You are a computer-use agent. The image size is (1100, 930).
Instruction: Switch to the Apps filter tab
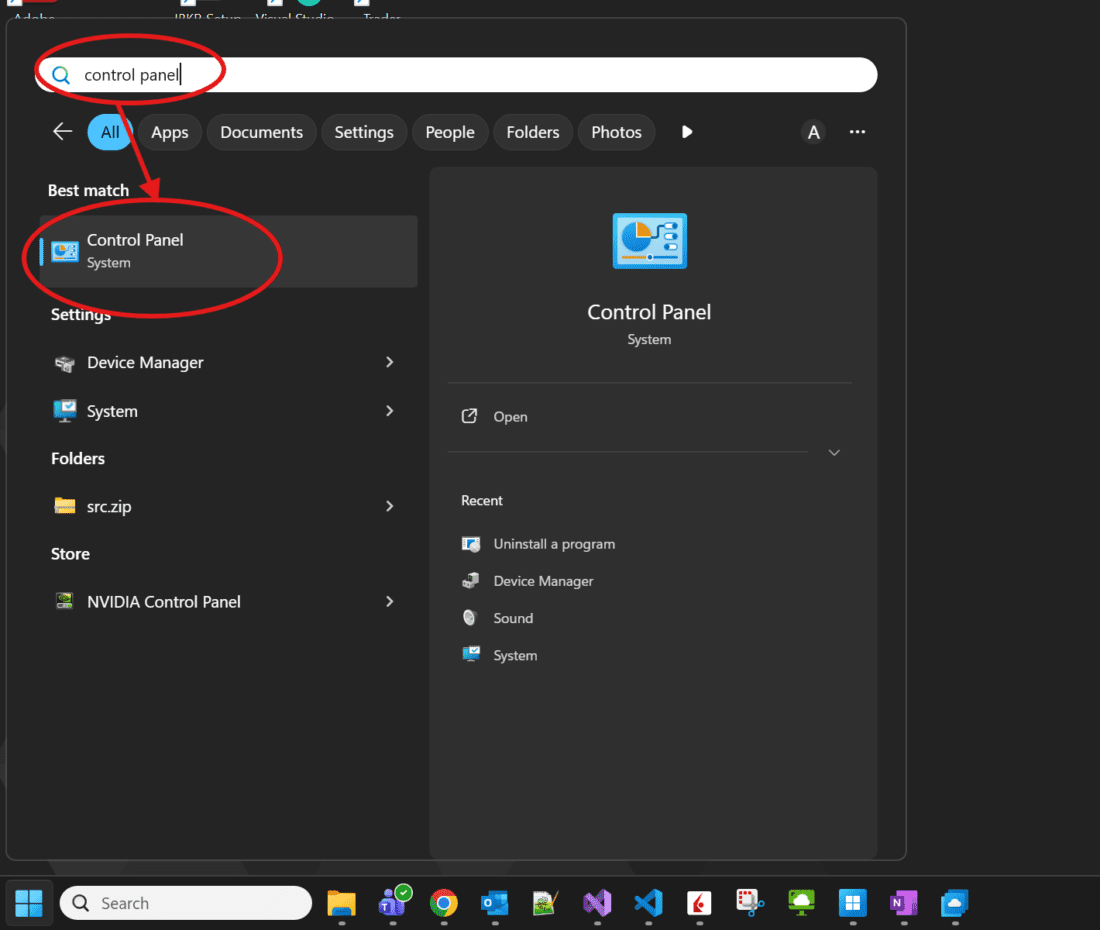click(170, 132)
